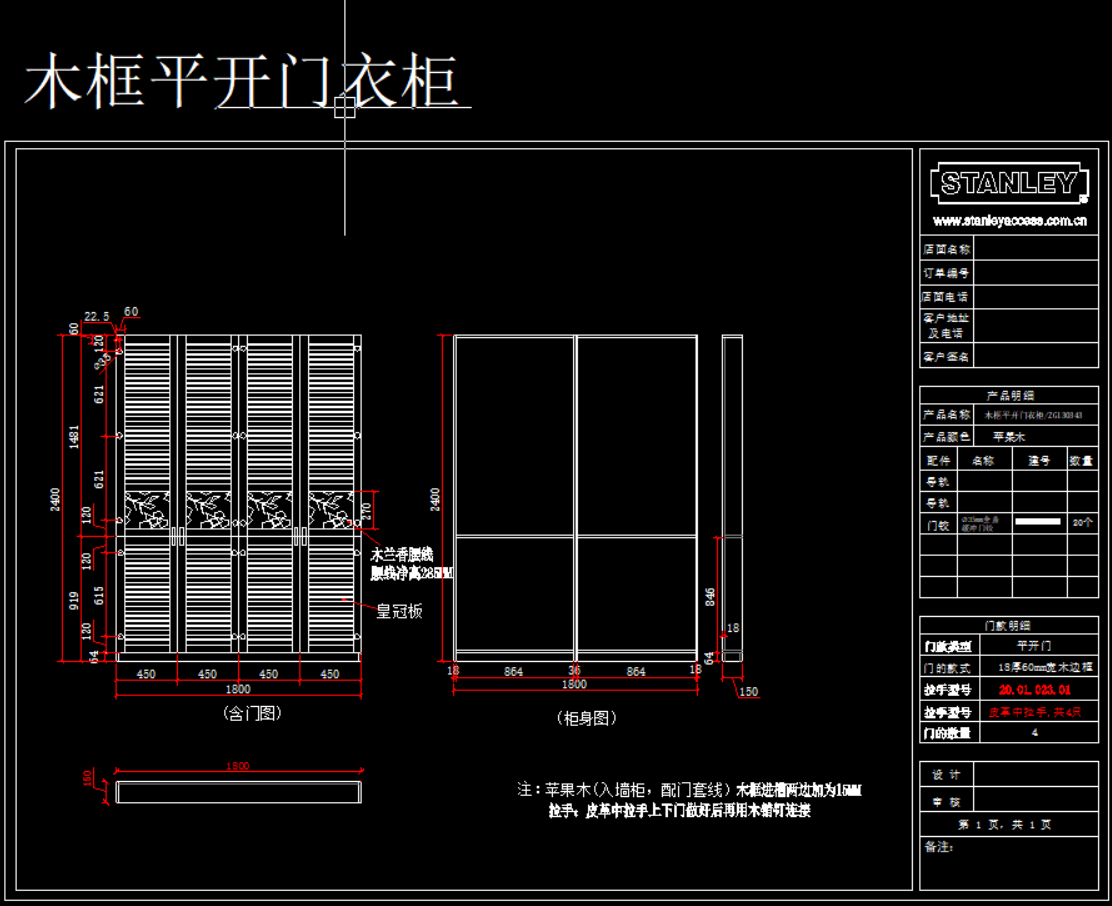Select the drawing title 木框平开门衣柜

[241, 80]
